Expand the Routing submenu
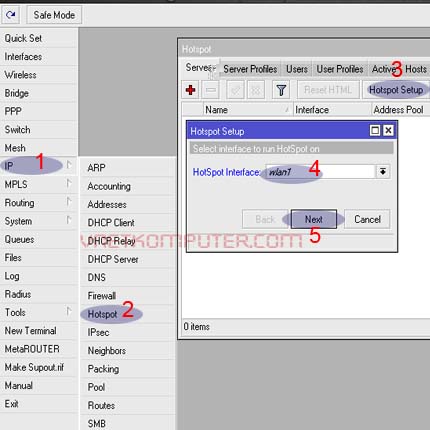This screenshot has width=430, height=430. click(x=39, y=203)
